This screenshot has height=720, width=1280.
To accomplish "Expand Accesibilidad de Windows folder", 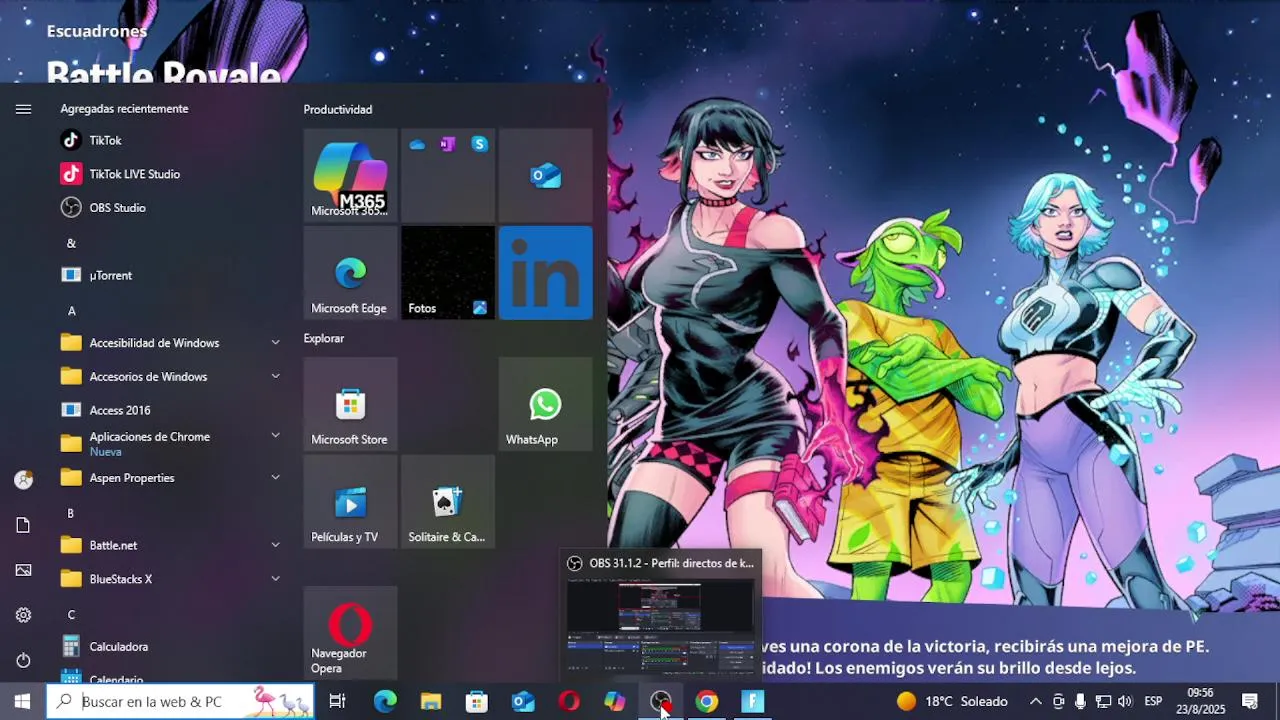I will (x=170, y=343).
